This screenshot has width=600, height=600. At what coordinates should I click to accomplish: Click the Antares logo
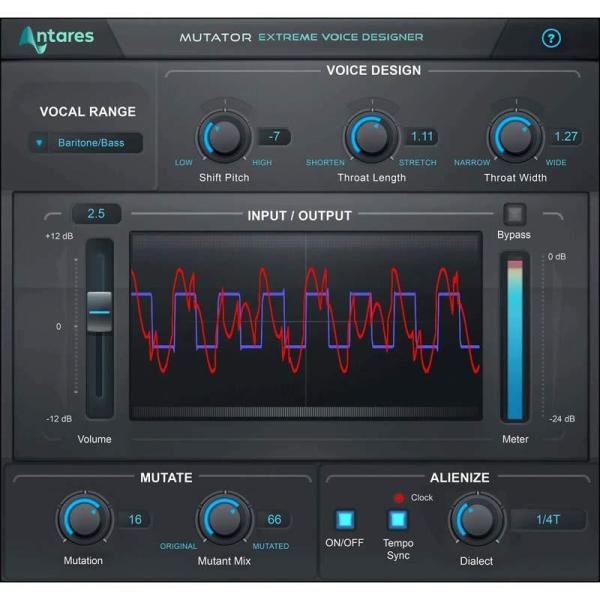(57, 37)
